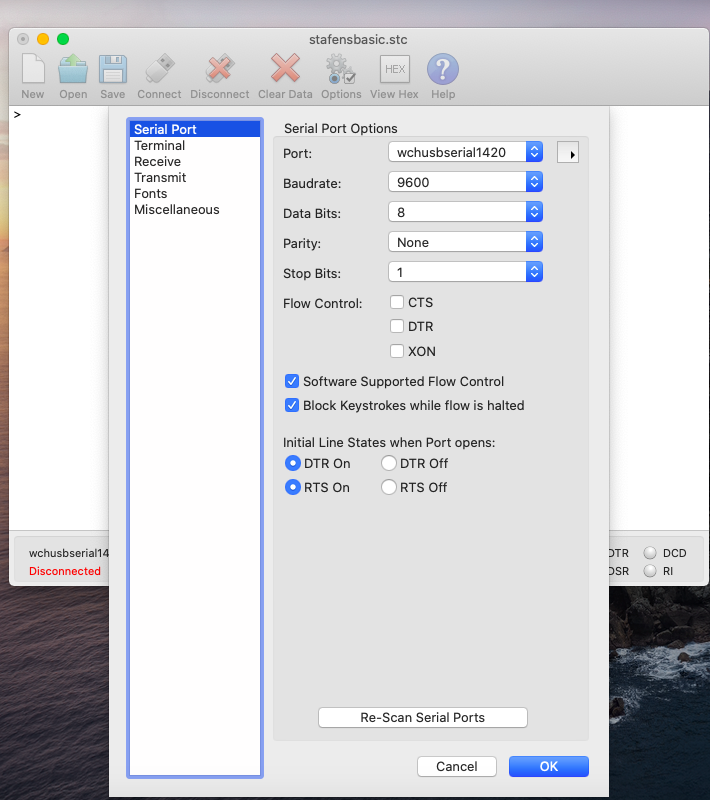Open the Parity dropdown
This screenshot has width=710, height=800.
pyautogui.click(x=465, y=242)
